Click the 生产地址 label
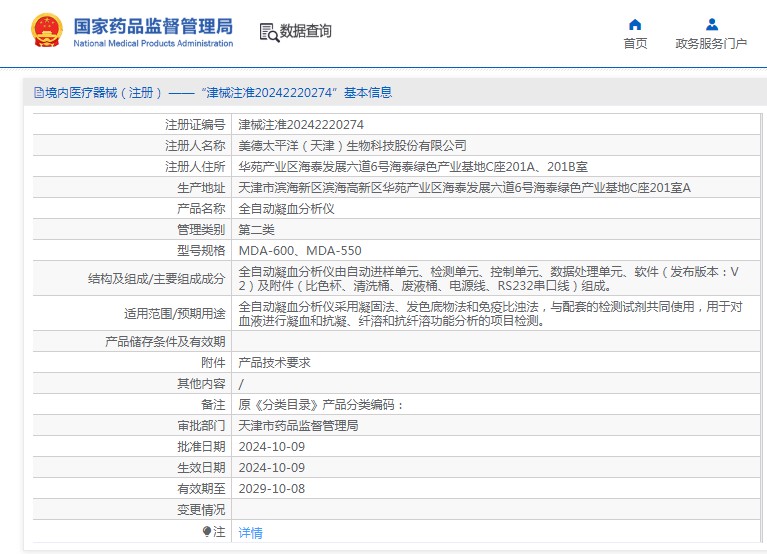 point(201,188)
